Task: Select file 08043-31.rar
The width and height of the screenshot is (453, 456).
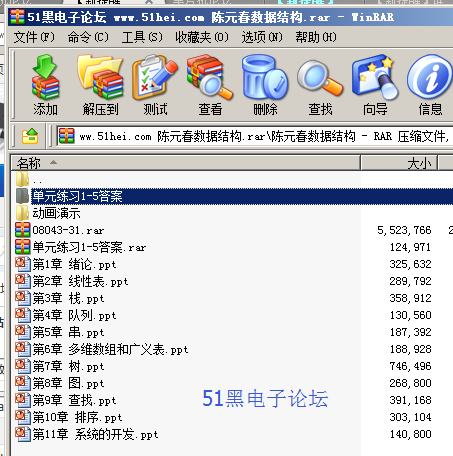Action: click(68, 230)
